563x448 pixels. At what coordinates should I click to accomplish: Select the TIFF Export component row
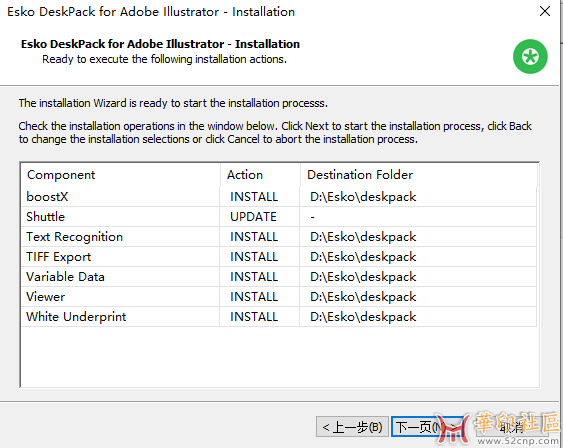pyautogui.click(x=279, y=257)
